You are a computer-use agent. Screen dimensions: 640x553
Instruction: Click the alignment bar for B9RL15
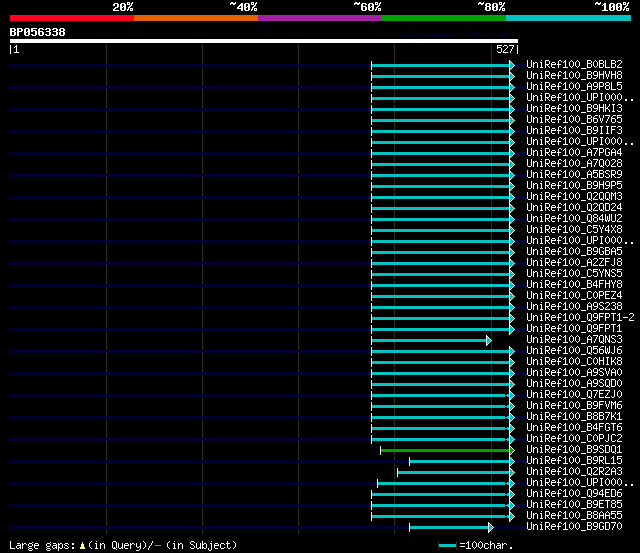pyautogui.click(x=462, y=462)
